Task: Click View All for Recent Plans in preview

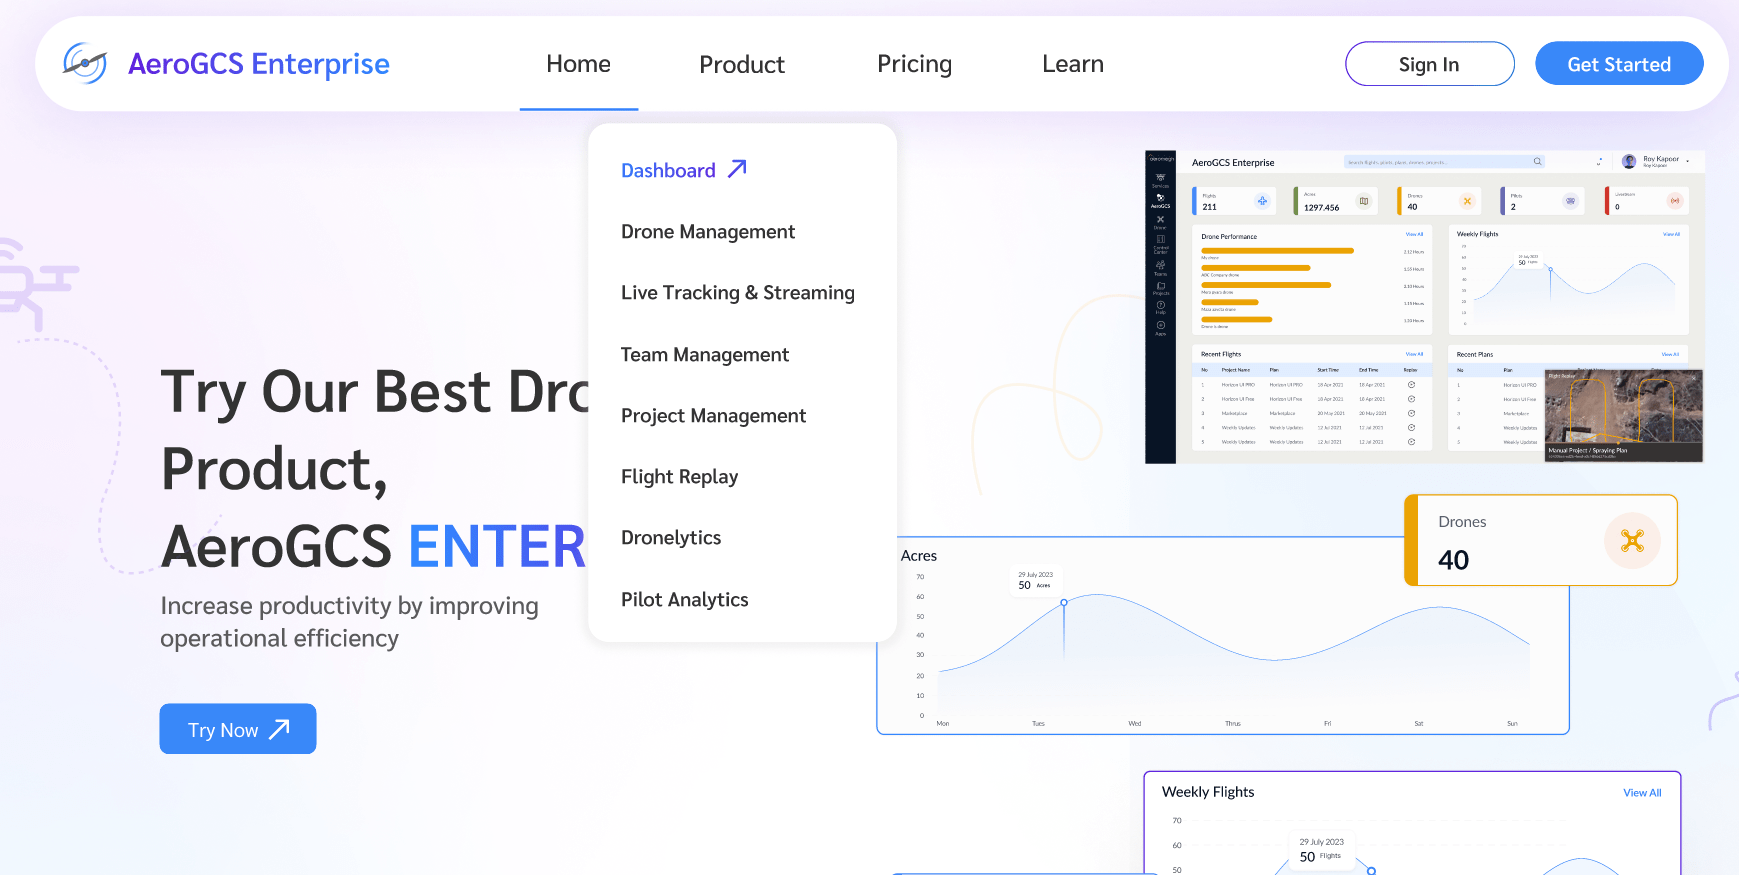Action: click(x=1670, y=354)
